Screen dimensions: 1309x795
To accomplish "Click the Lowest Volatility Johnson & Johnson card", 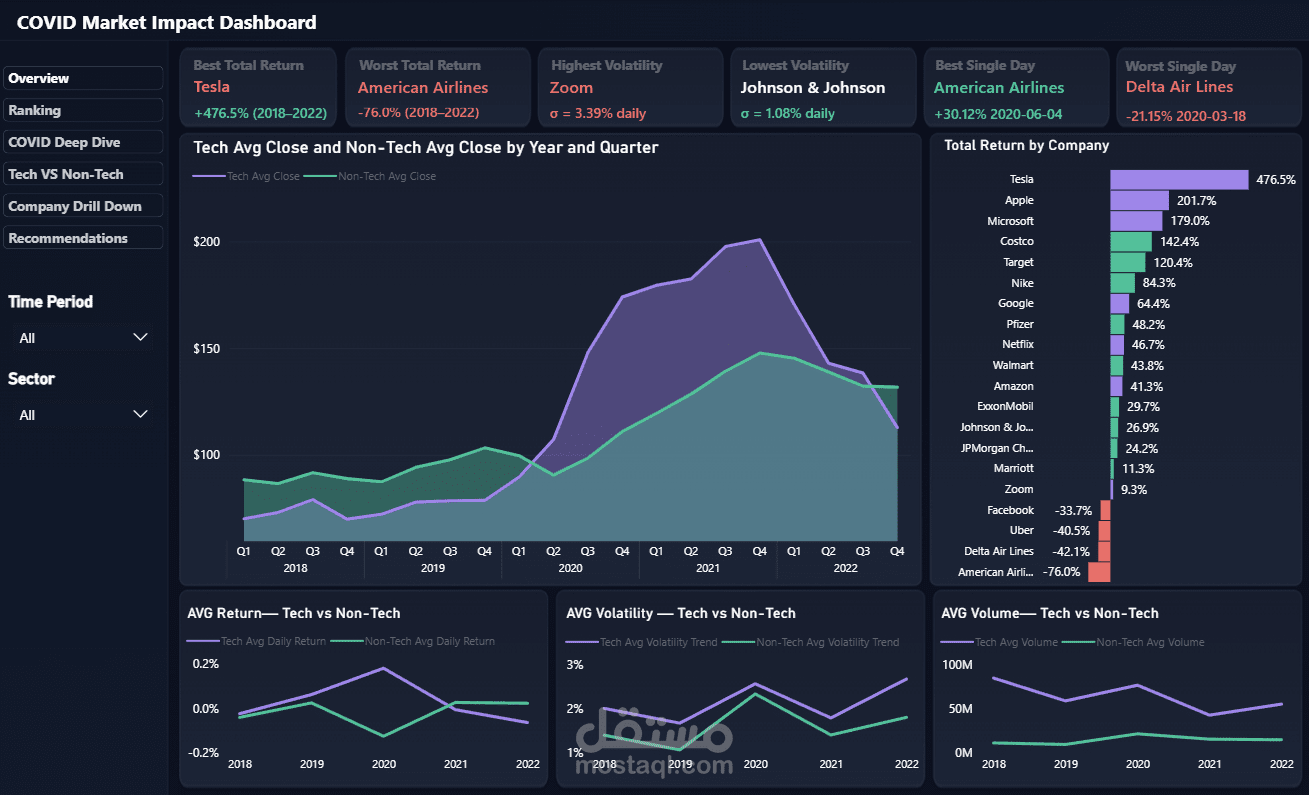I will click(823, 88).
